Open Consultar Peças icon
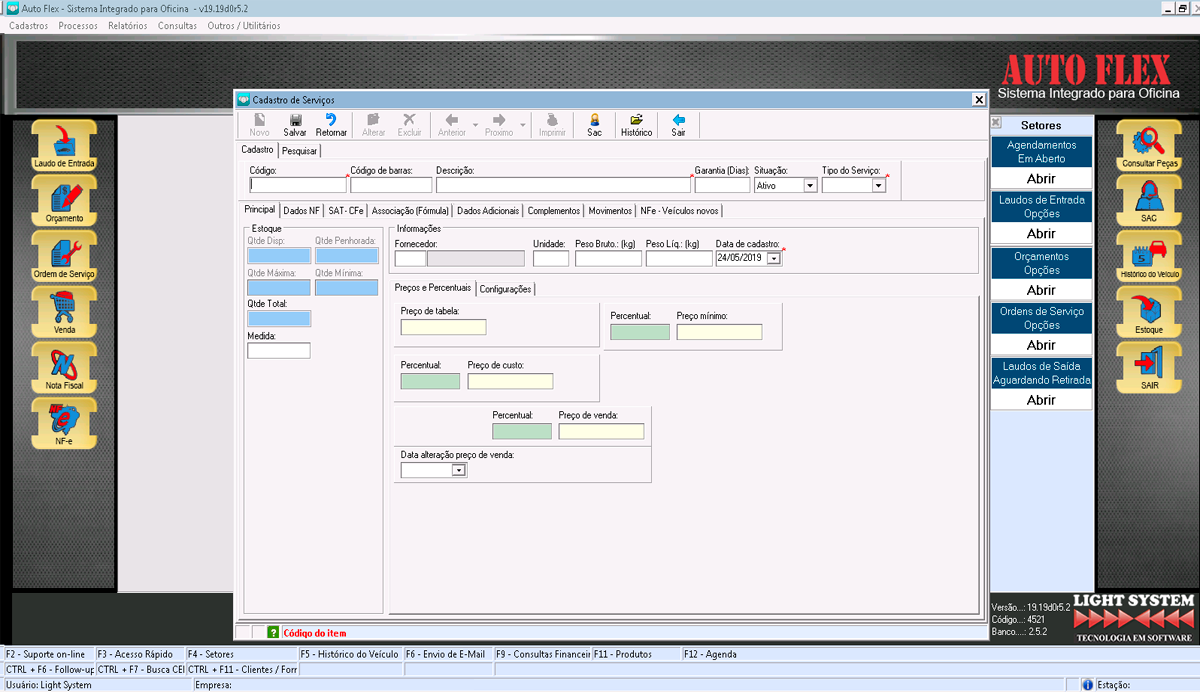The height and width of the screenshot is (692, 1200). click(1149, 145)
